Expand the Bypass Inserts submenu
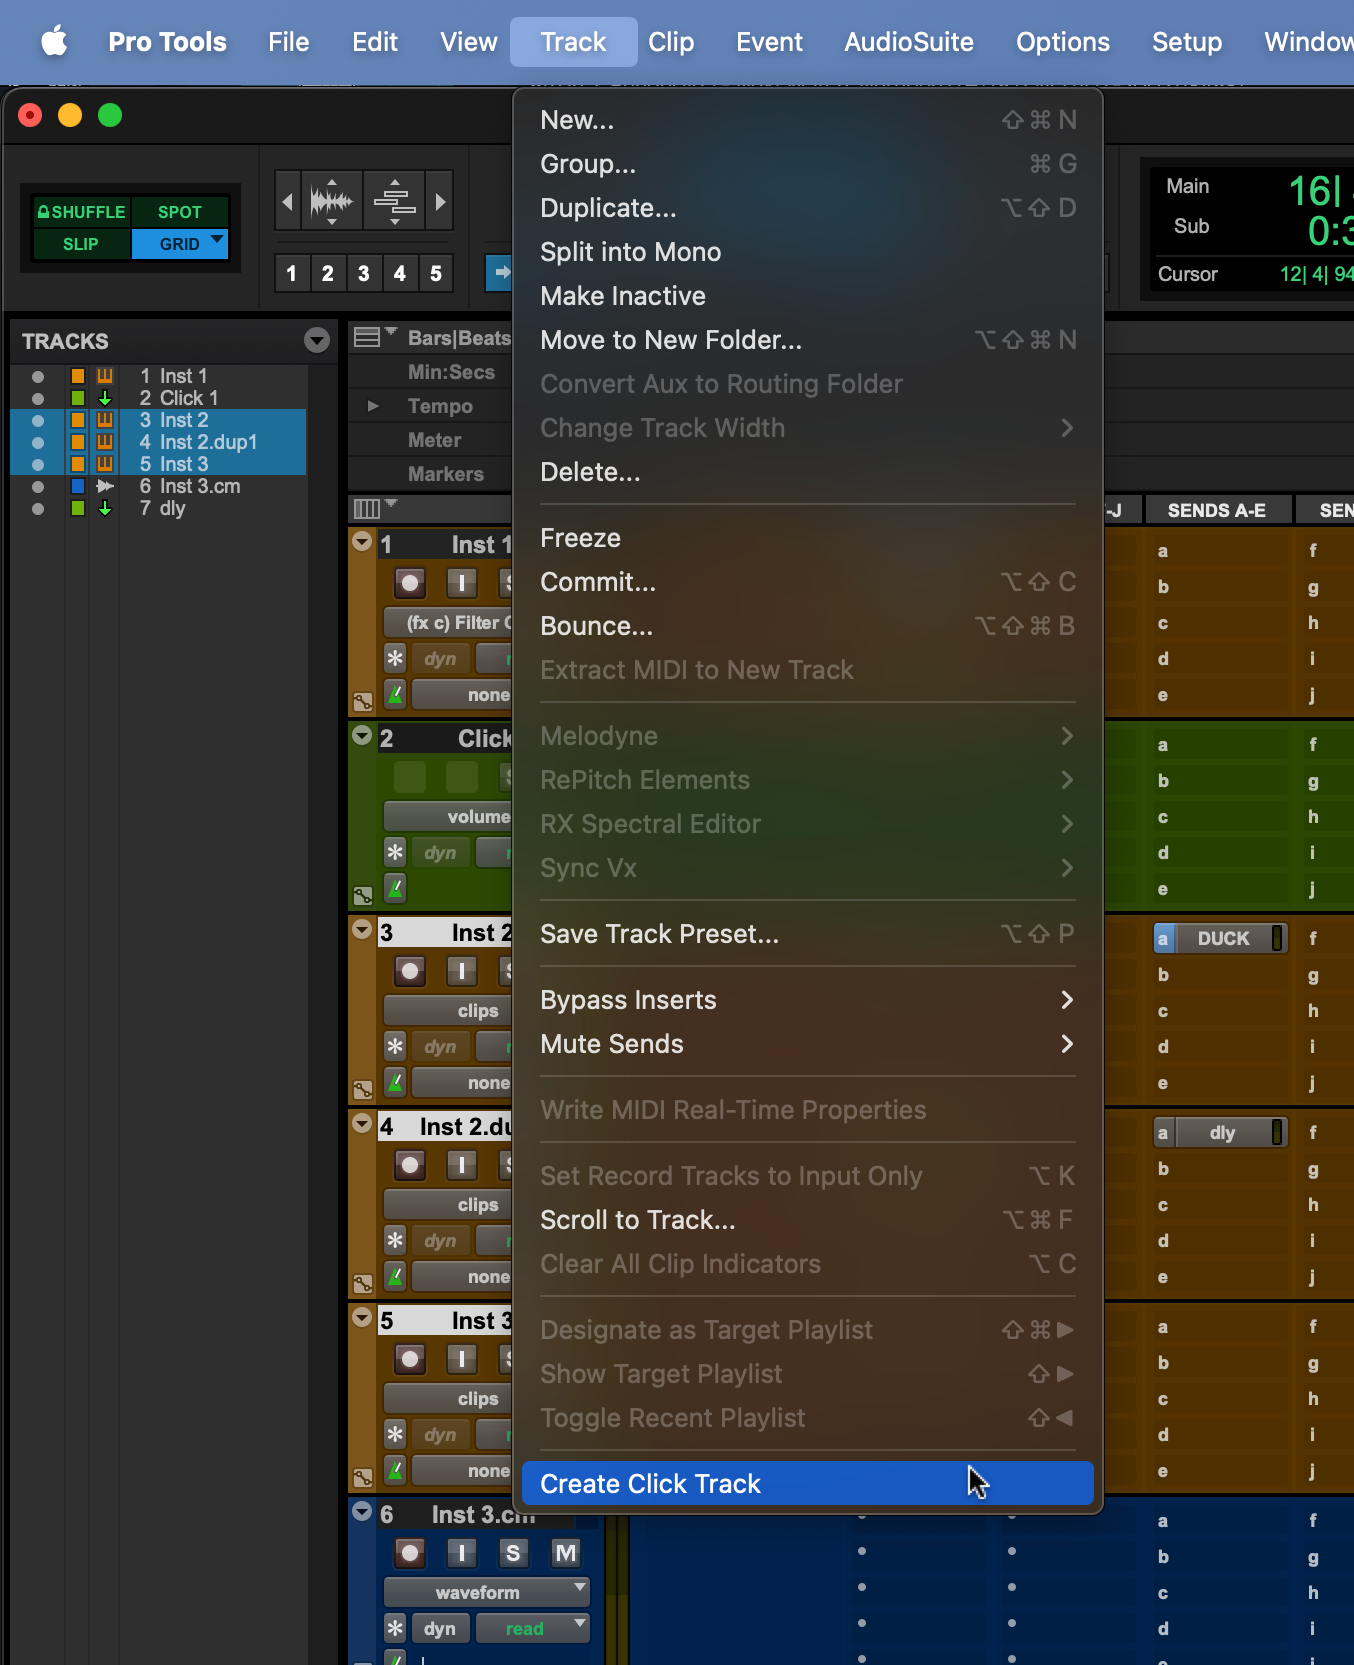1354x1665 pixels. 807,1000
